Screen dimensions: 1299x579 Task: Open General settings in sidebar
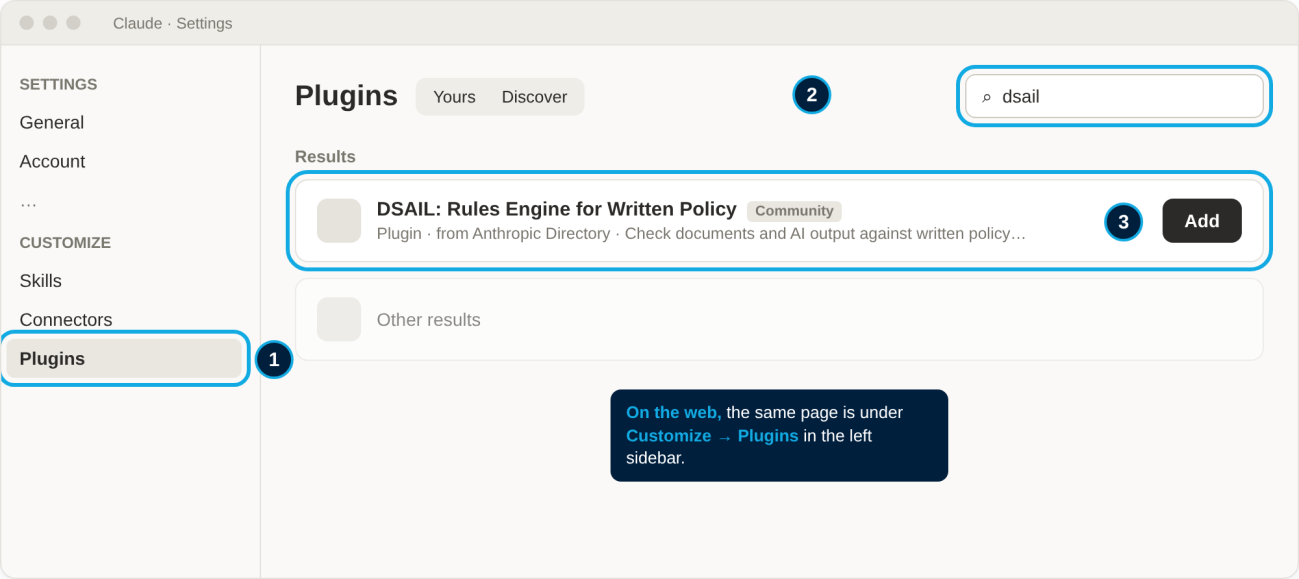(x=52, y=122)
